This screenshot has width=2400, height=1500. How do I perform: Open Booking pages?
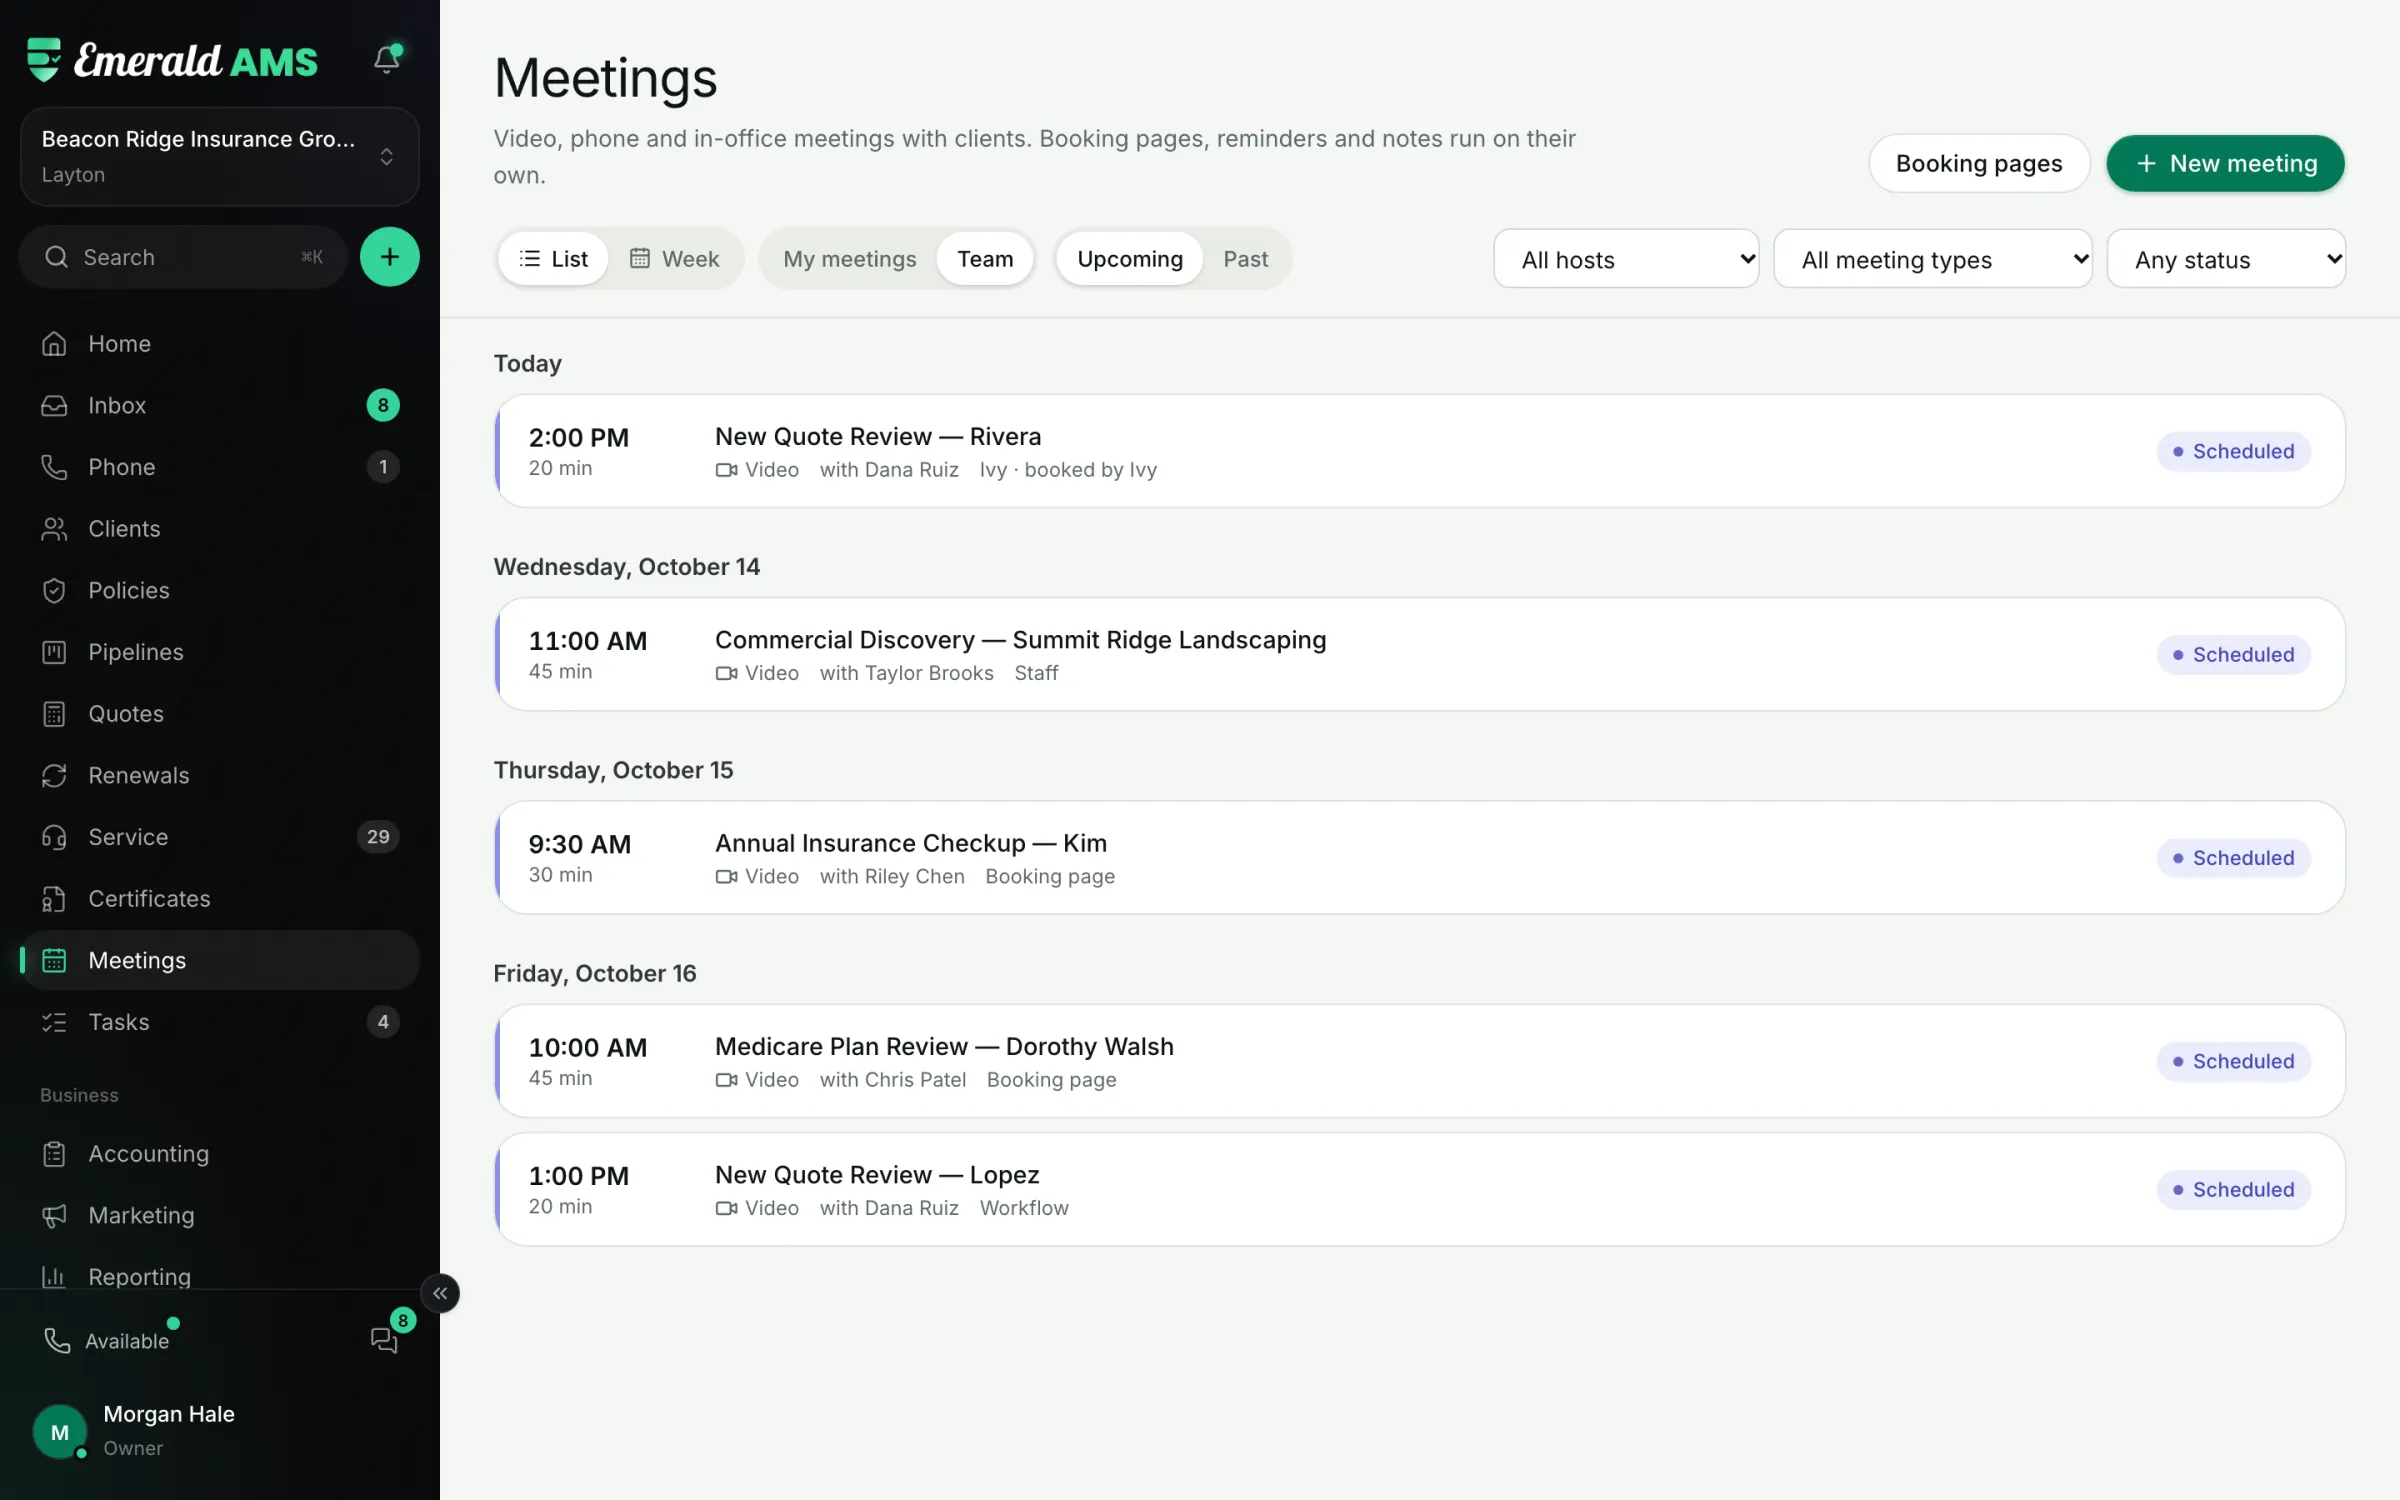(1979, 163)
